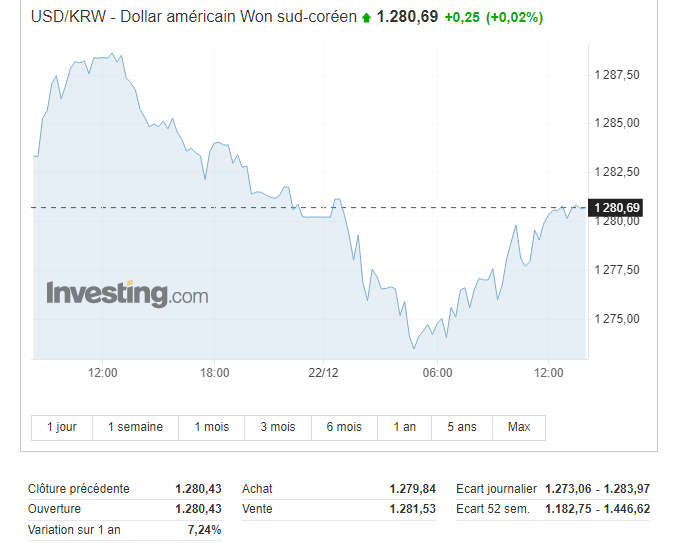This screenshot has height=543, width=674.
Task: Click the USD/KRW chart title
Action: [194, 17]
